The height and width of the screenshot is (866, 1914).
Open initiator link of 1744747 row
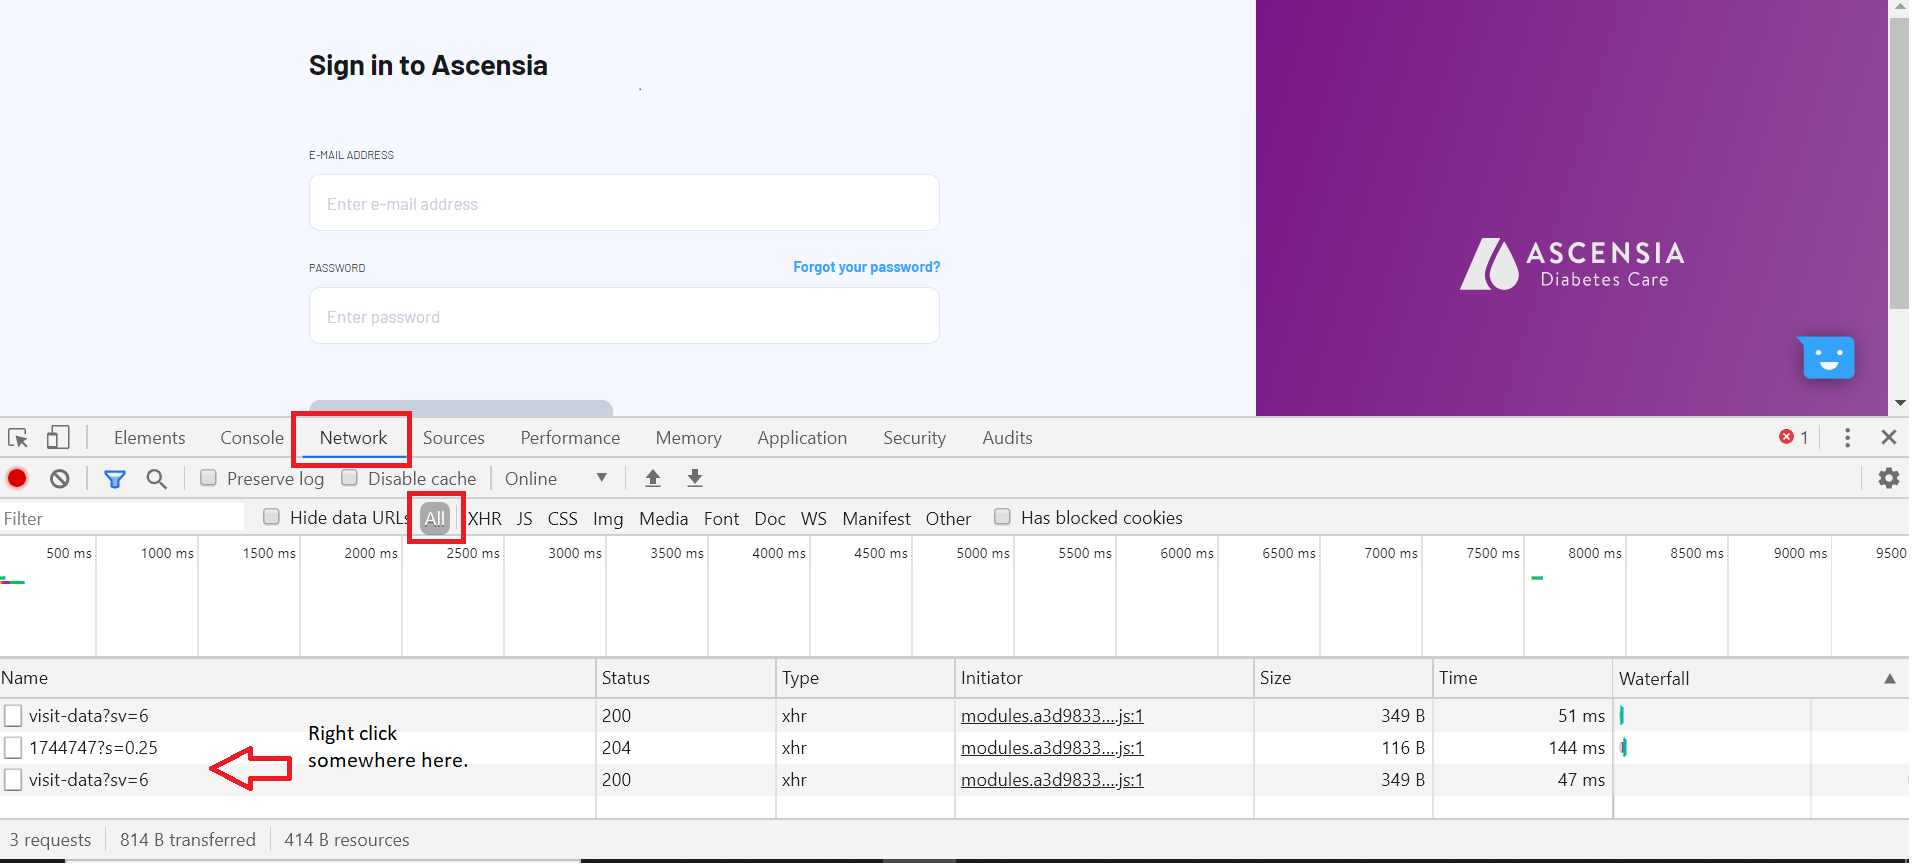pos(1052,748)
